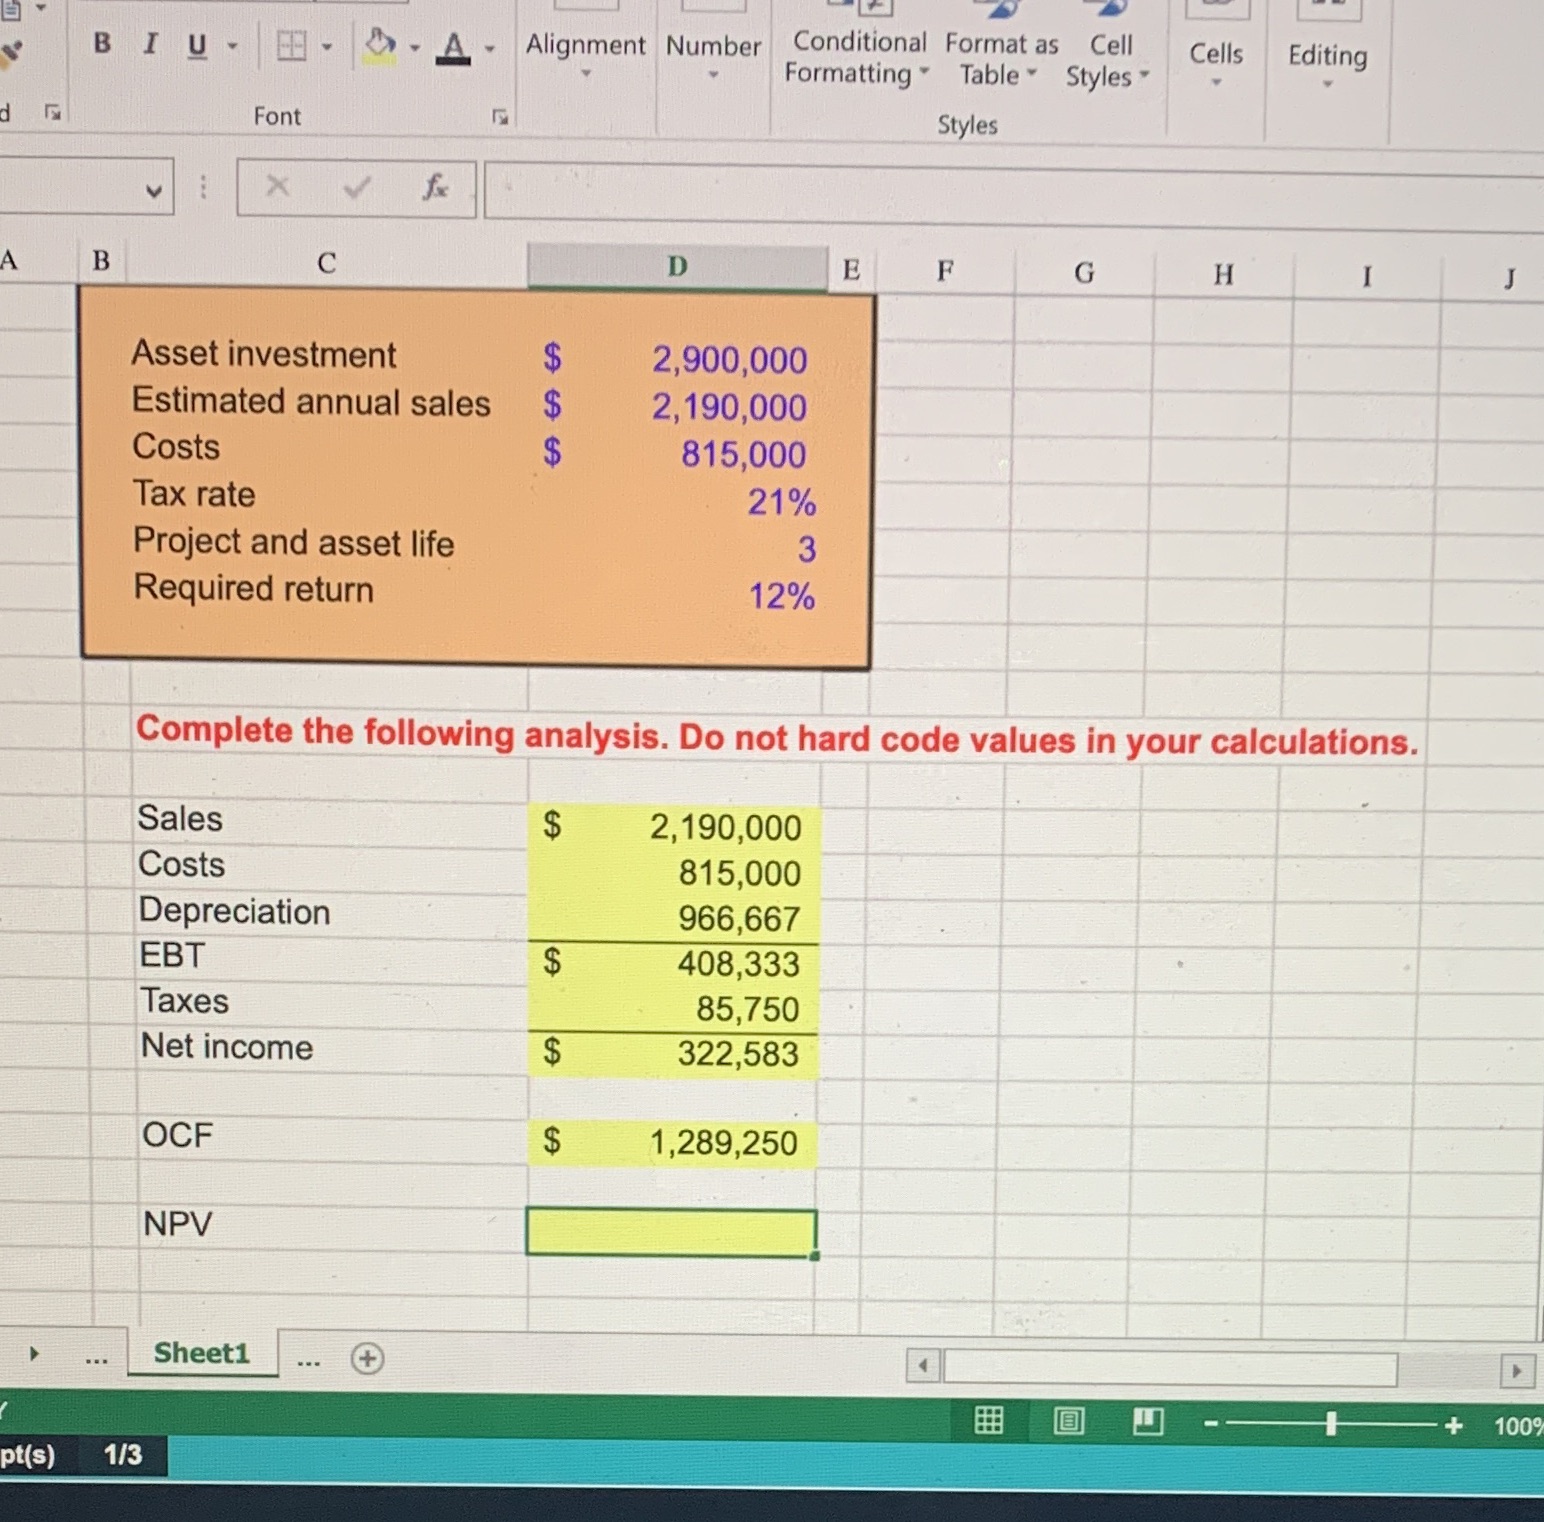
Task: Open Format as Table menu
Action: [1000, 59]
